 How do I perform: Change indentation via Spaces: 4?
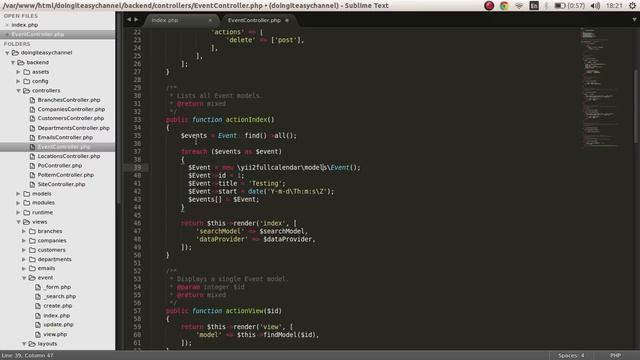coord(571,356)
